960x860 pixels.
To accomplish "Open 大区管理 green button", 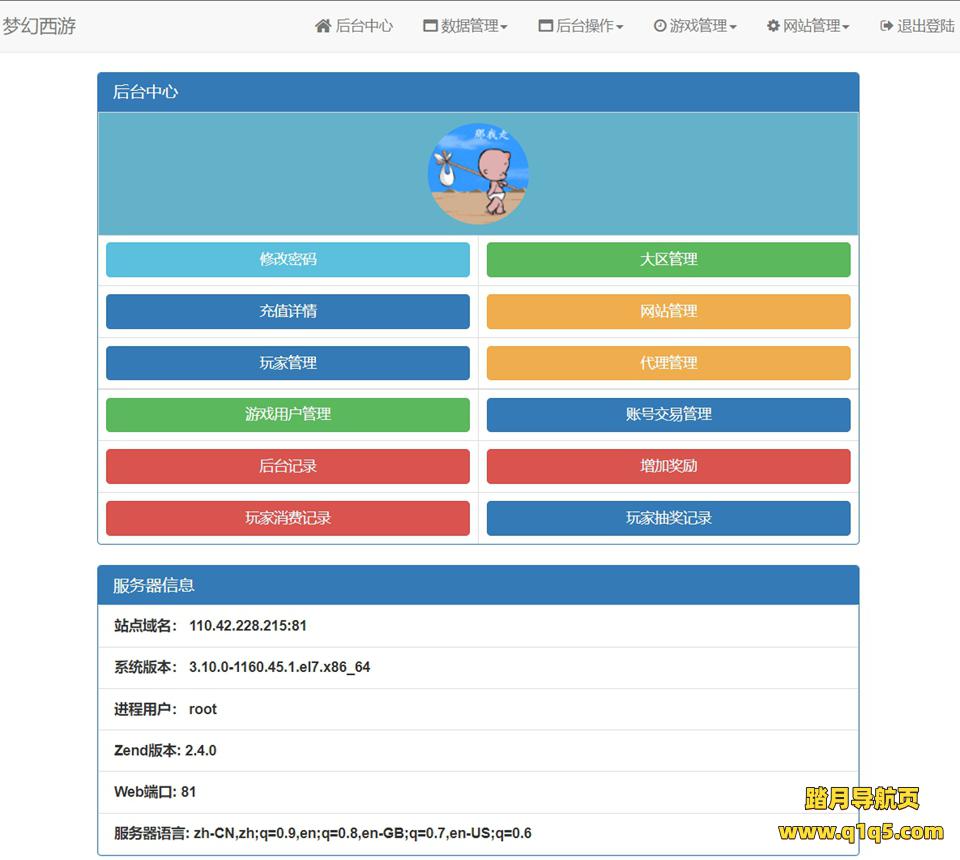I will [668, 259].
